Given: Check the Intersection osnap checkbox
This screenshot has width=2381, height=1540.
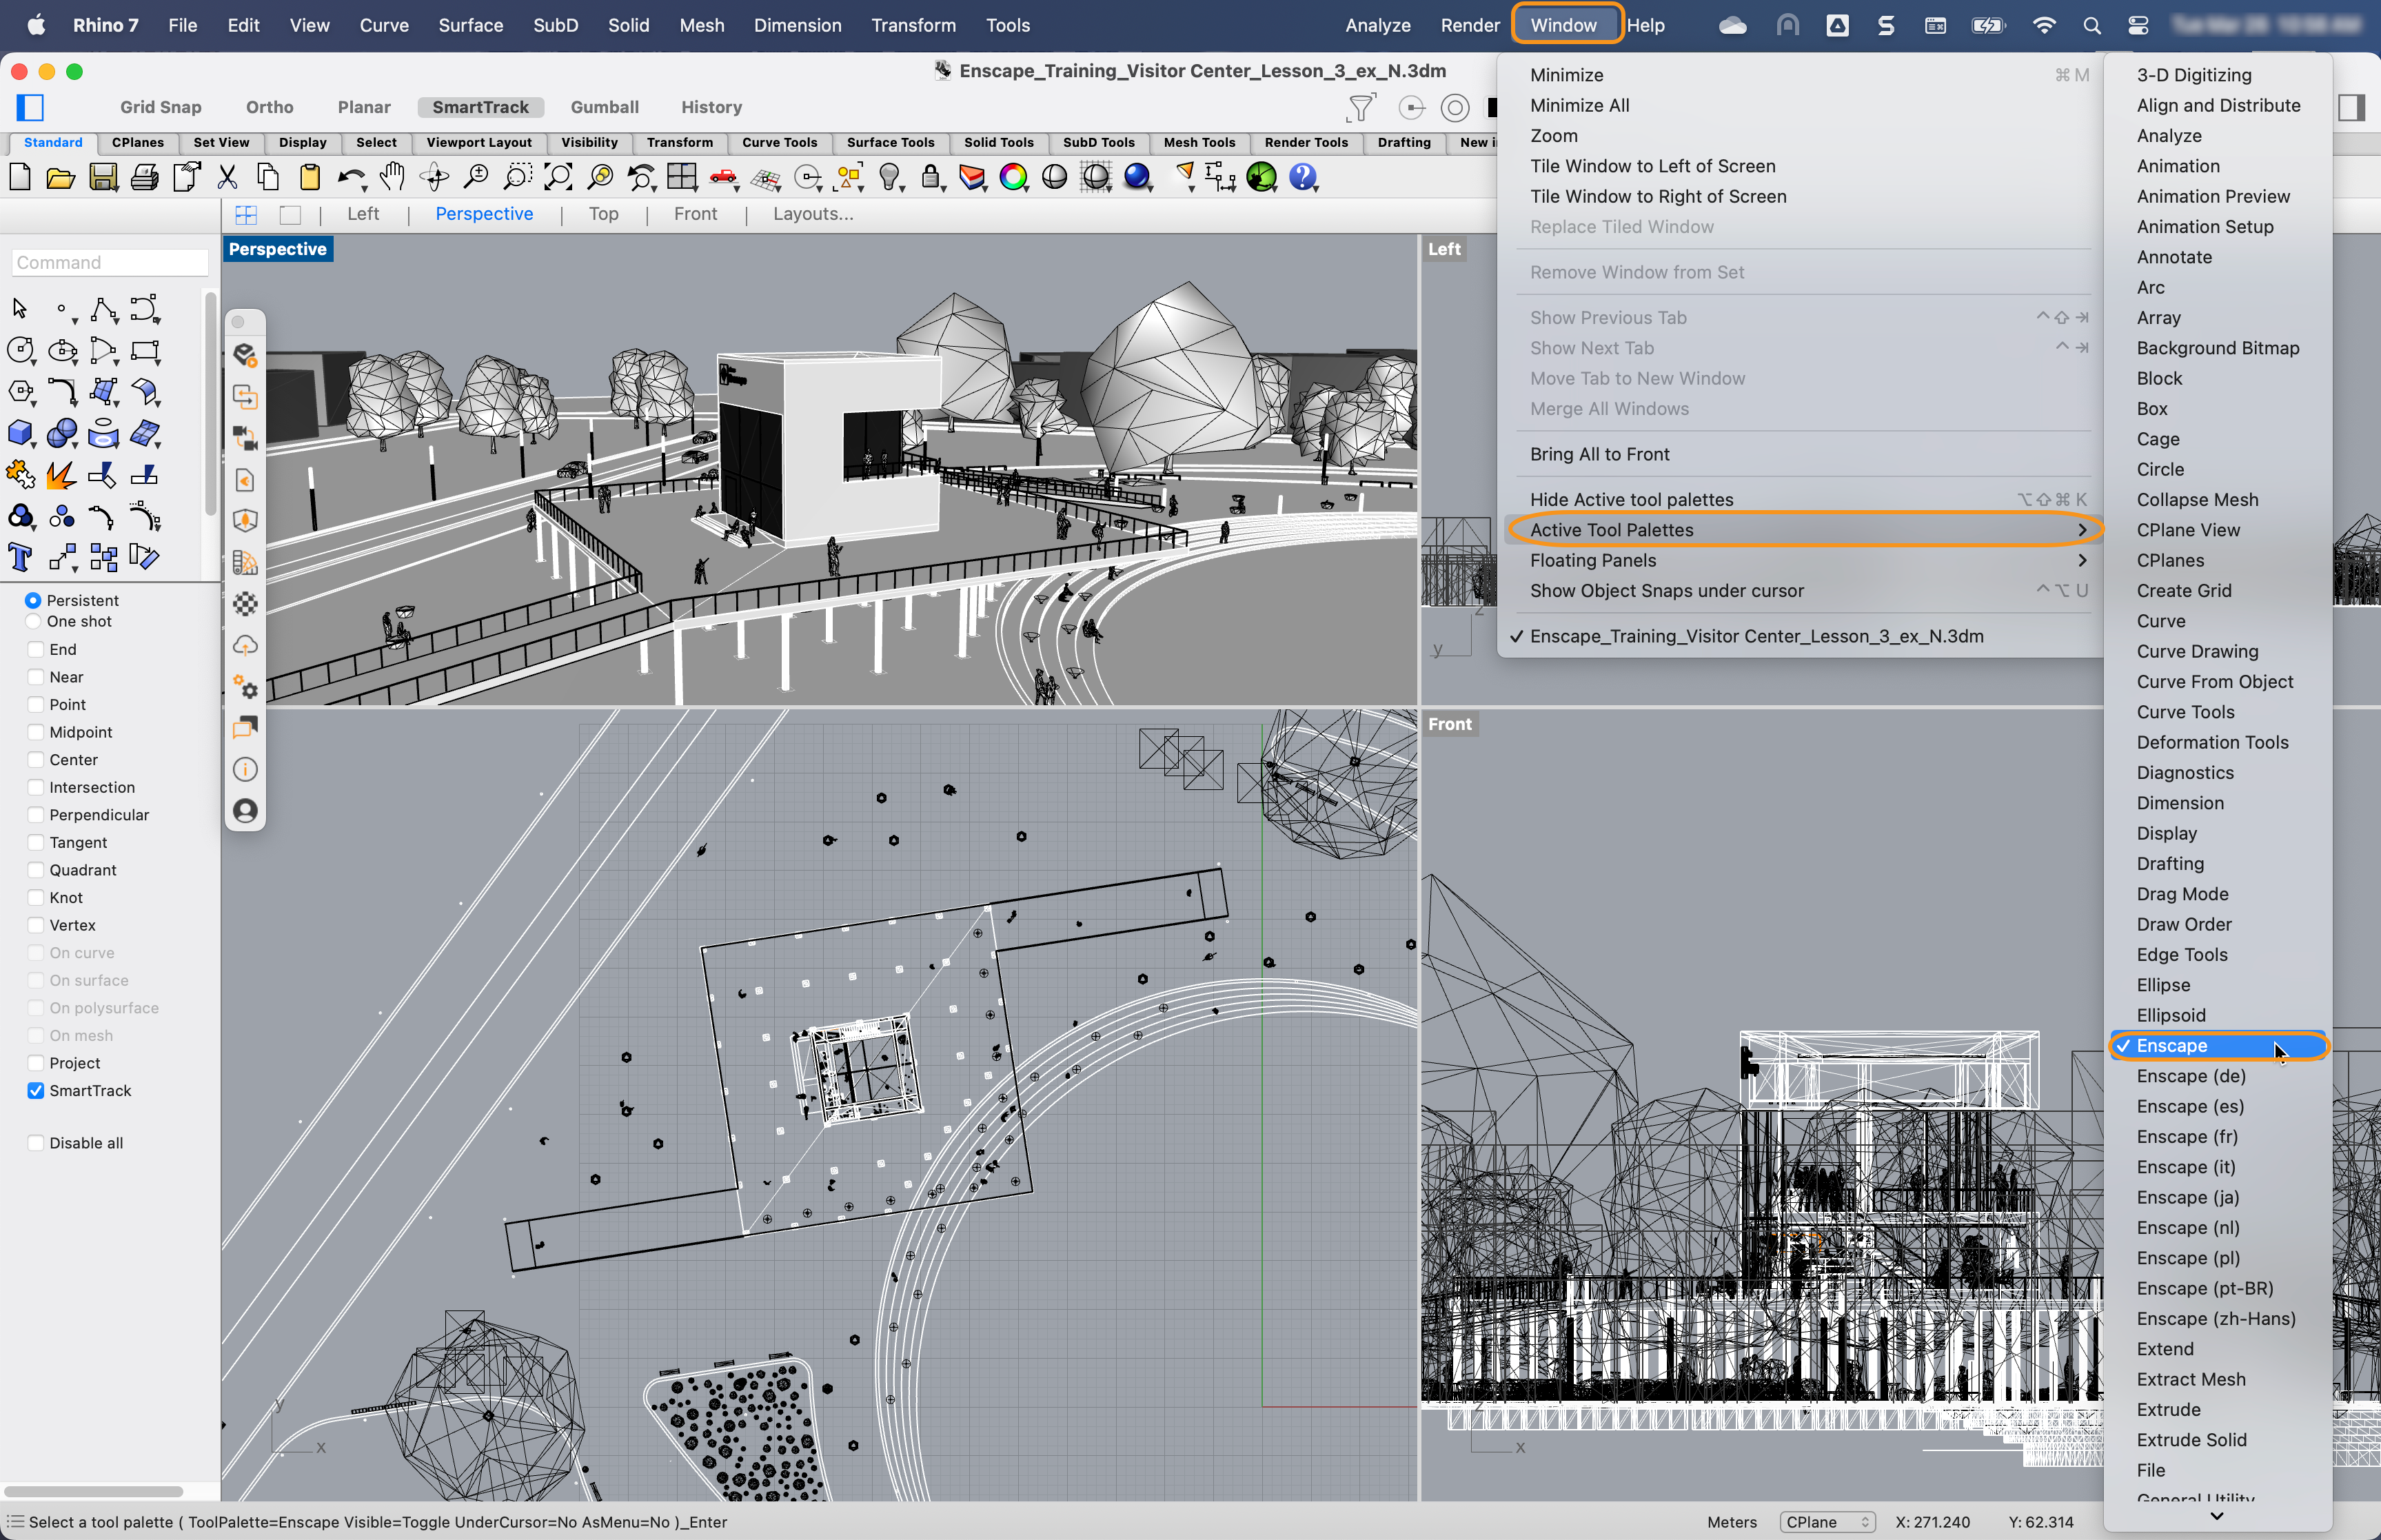Looking at the screenshot, I should pos(36,787).
